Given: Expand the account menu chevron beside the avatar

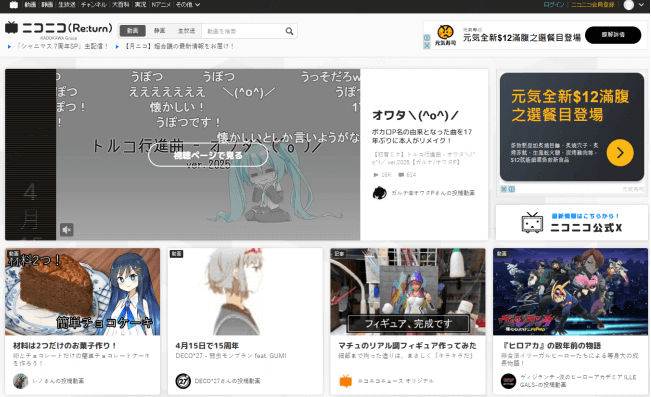Looking at the screenshot, I should tap(641, 5).
